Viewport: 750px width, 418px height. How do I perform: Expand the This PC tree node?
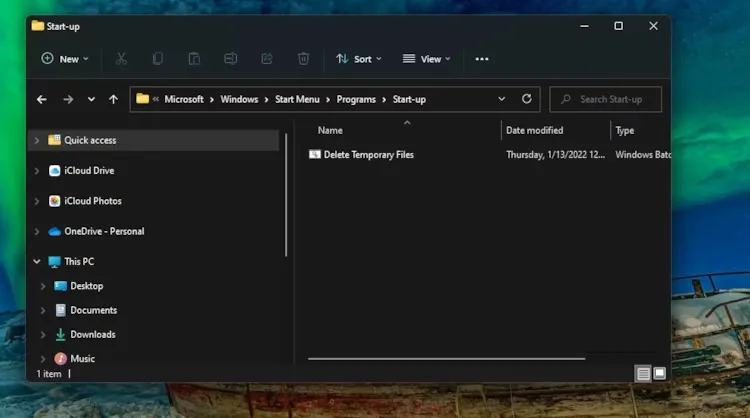[37, 262]
